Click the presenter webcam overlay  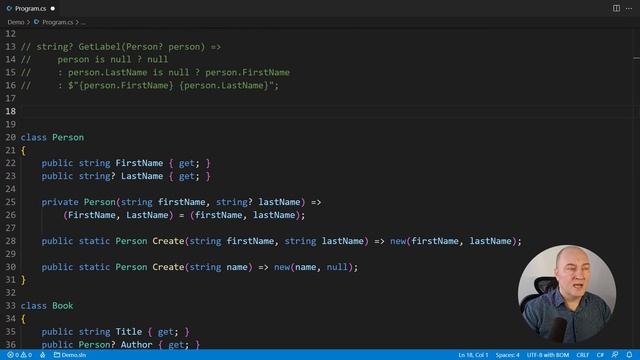567,294
